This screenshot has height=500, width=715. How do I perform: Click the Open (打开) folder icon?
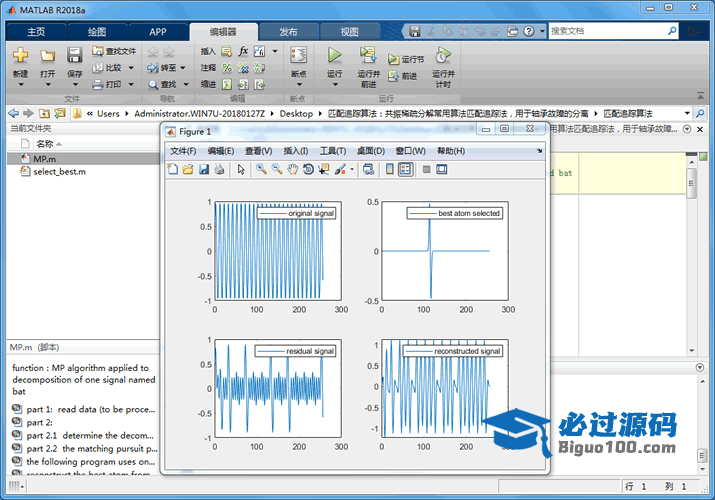(x=47, y=56)
